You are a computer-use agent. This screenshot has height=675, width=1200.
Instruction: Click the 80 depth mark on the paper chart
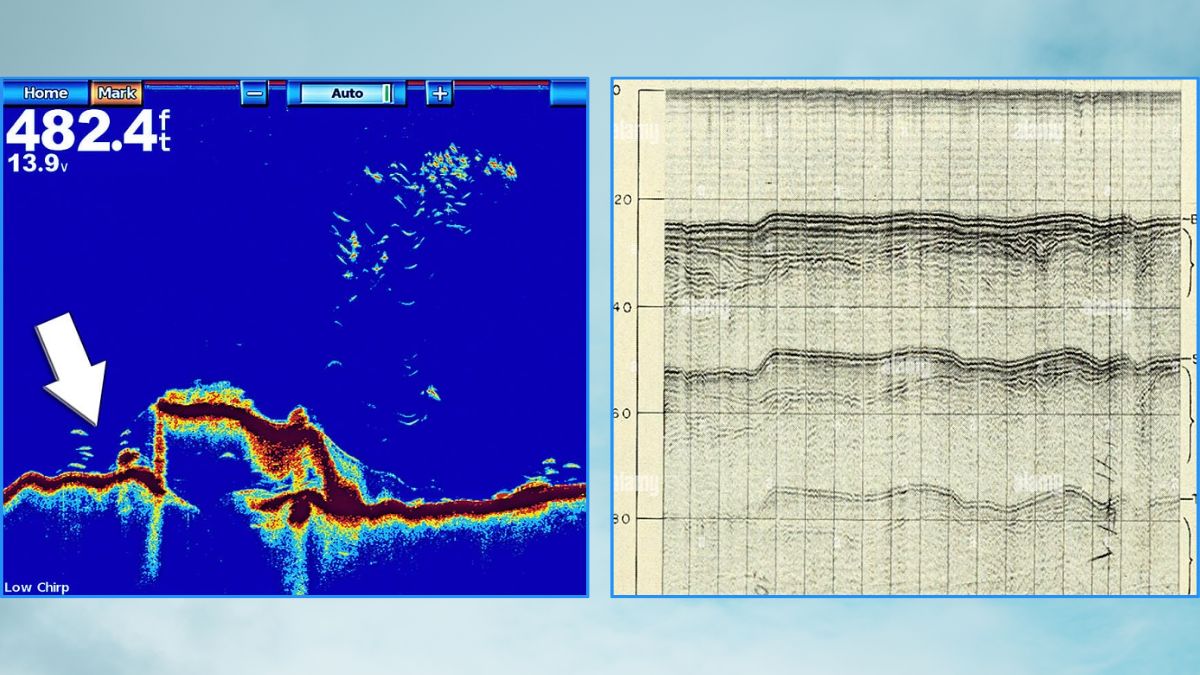(622, 518)
